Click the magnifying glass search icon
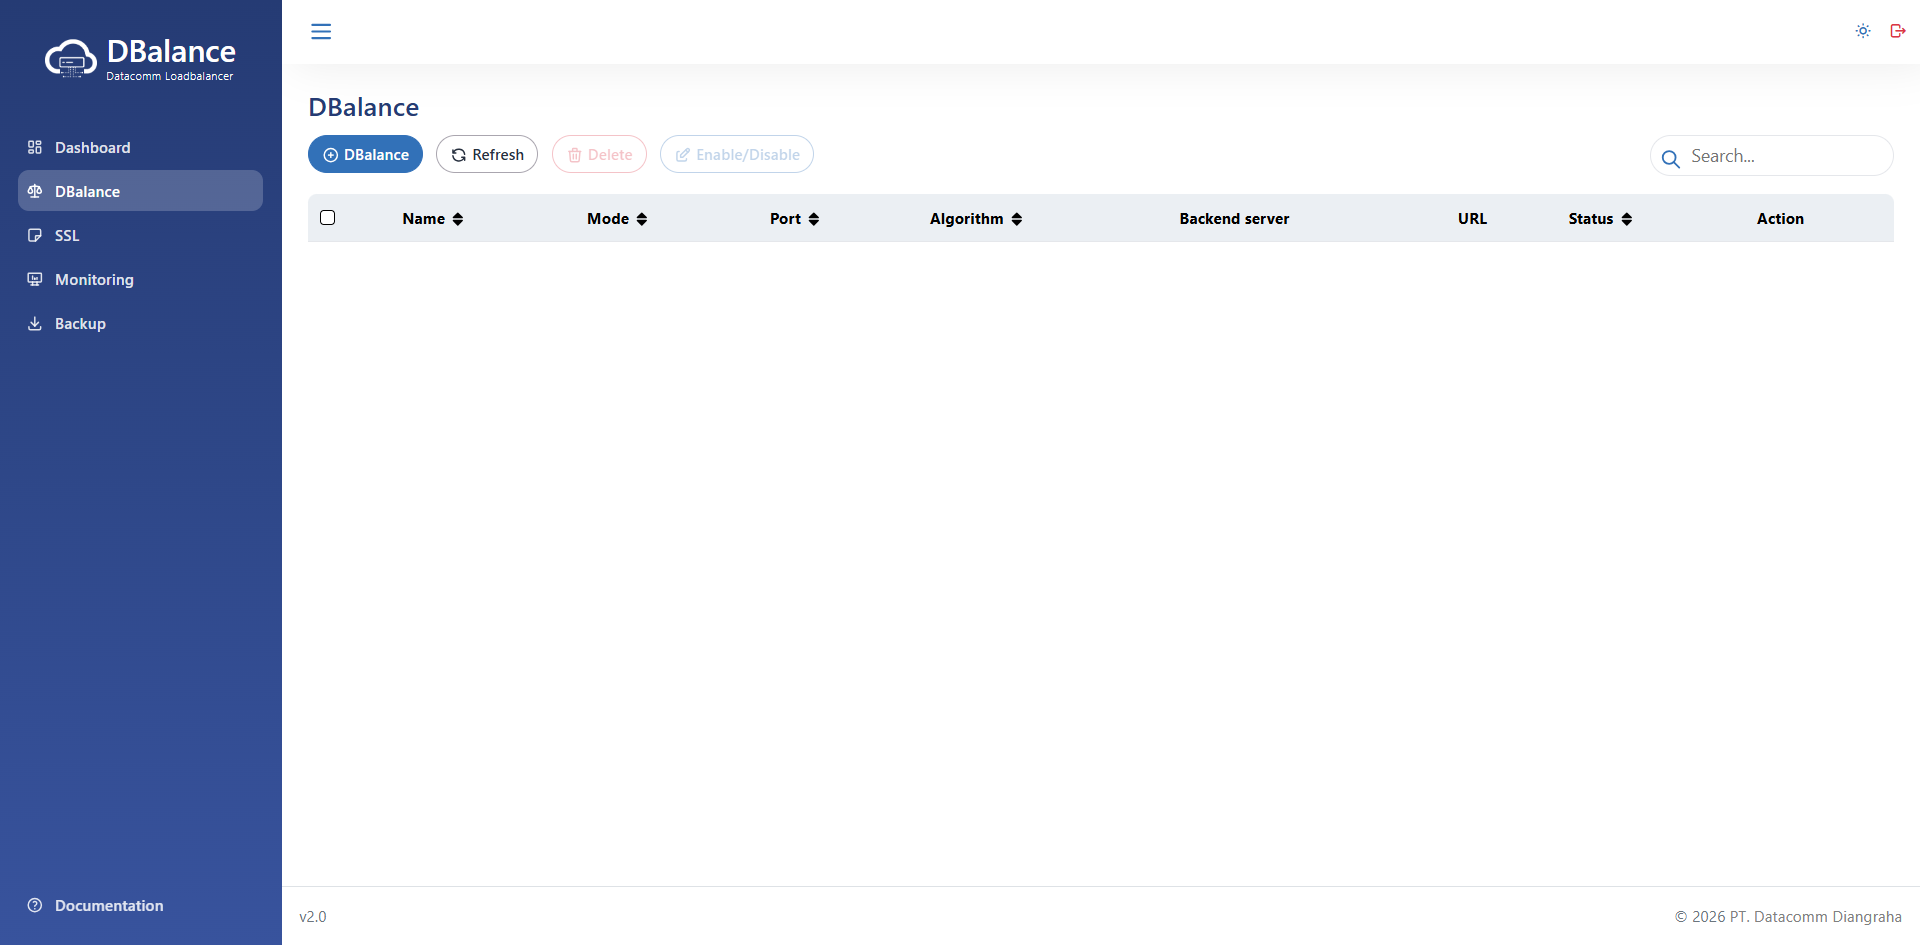The width and height of the screenshot is (1920, 945). tap(1670, 158)
